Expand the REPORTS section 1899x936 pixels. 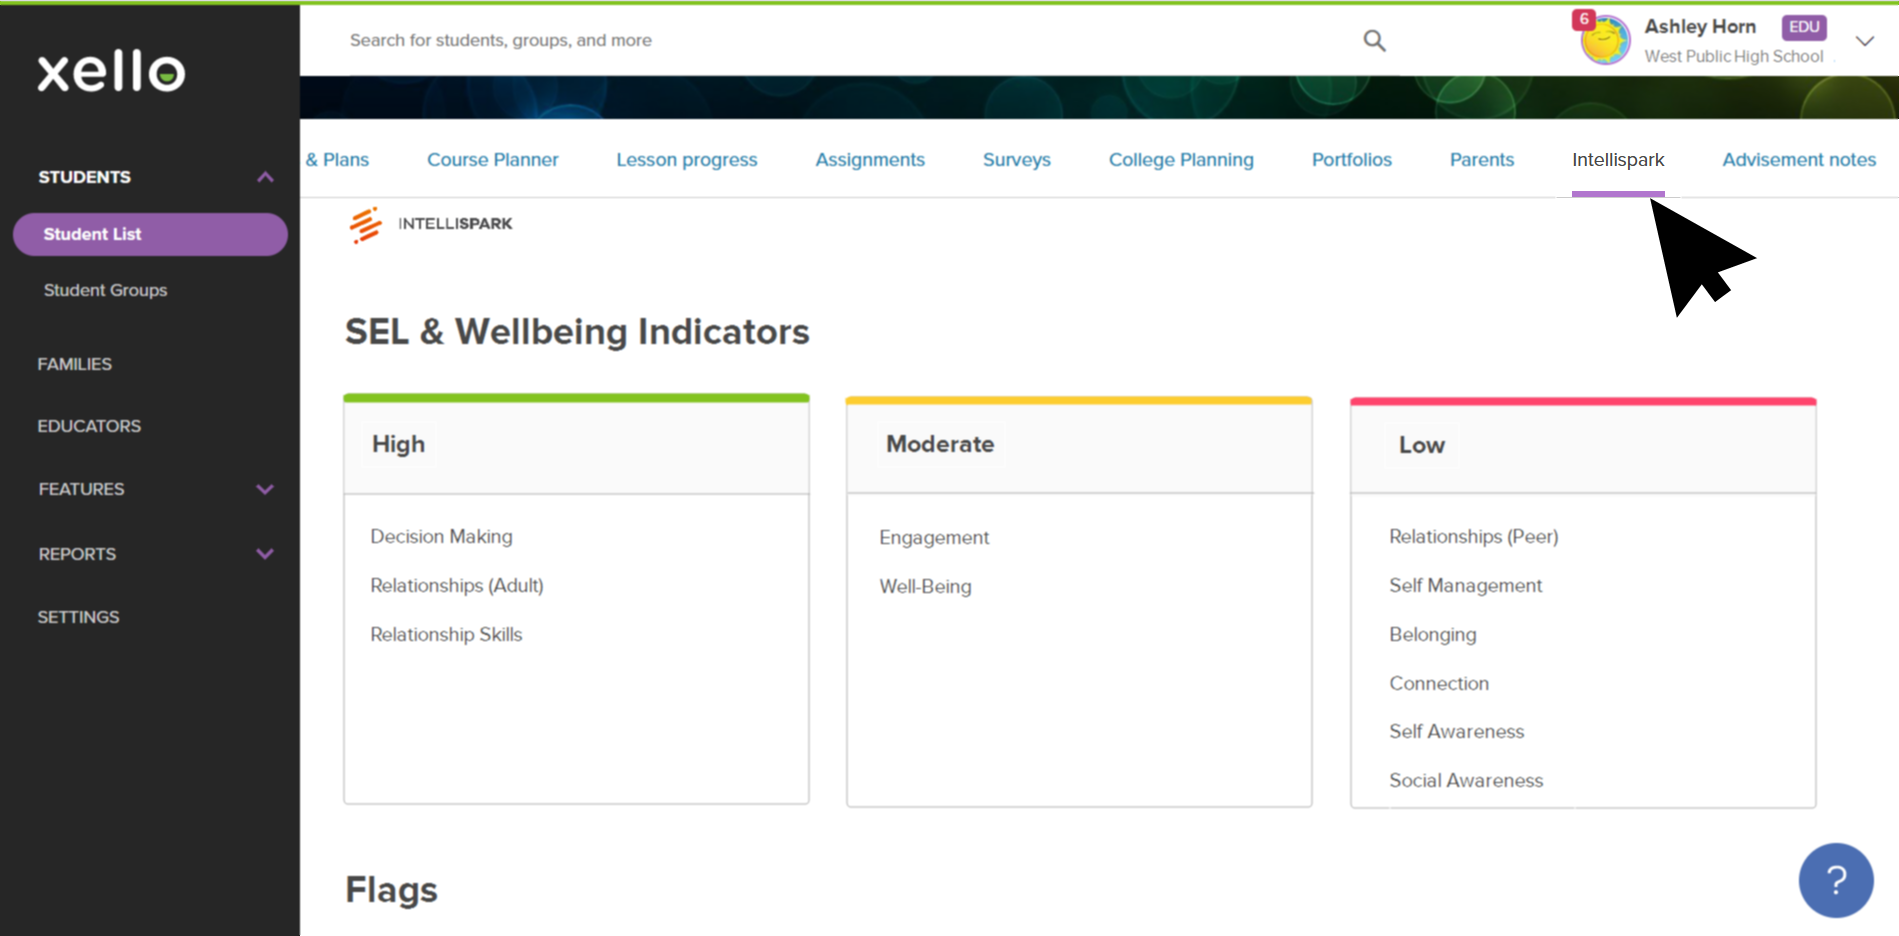coord(264,553)
